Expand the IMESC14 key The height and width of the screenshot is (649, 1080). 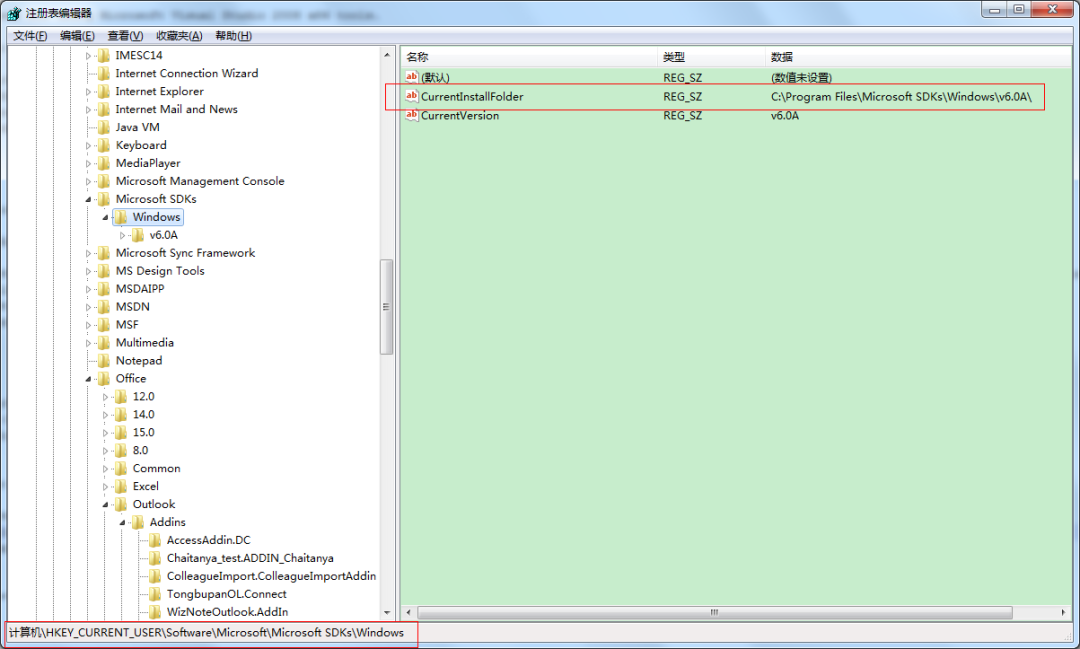click(x=88, y=56)
